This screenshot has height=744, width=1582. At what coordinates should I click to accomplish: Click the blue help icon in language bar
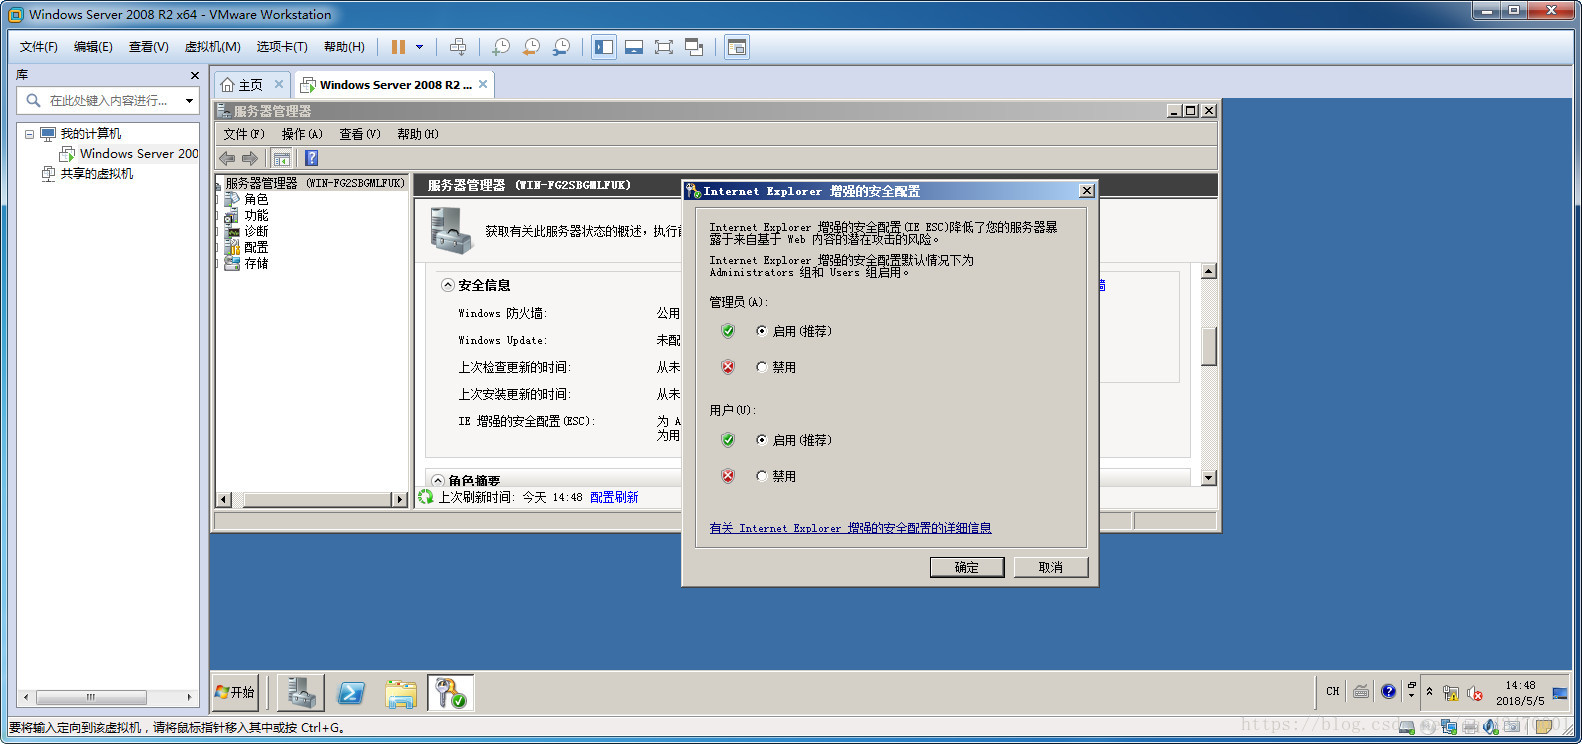click(1388, 691)
